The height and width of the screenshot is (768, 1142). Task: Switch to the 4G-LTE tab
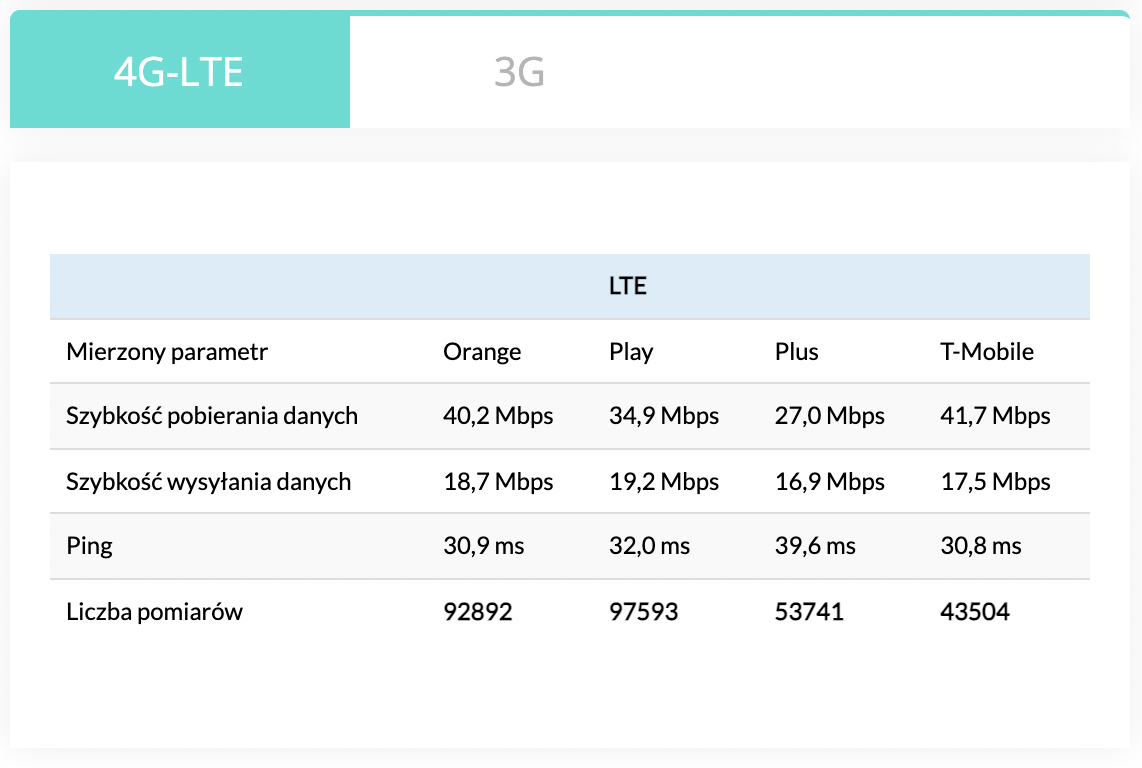coord(179,72)
